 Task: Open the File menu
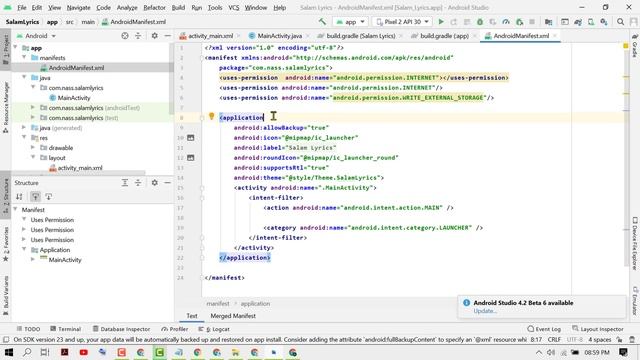click(x=22, y=7)
